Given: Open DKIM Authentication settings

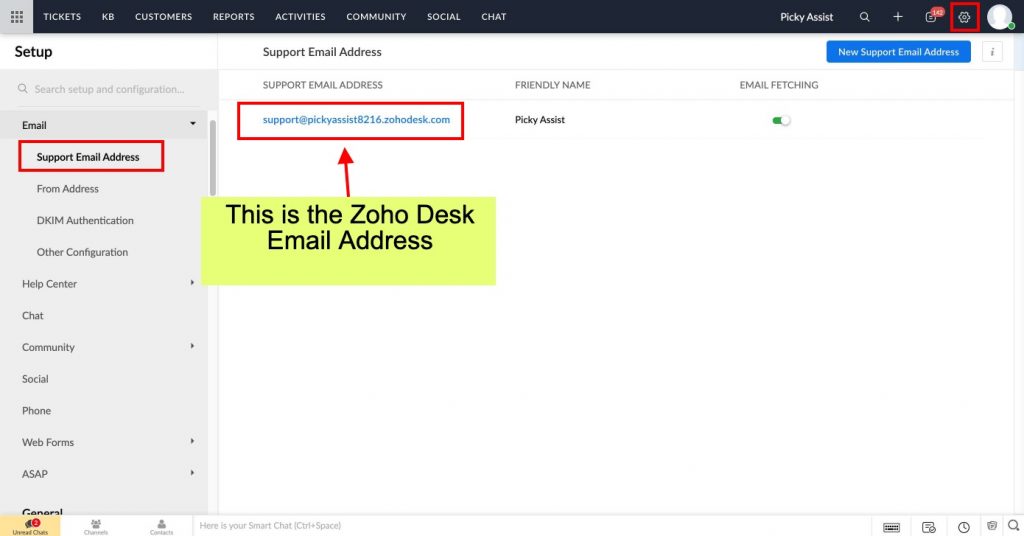Looking at the screenshot, I should 85,221.
